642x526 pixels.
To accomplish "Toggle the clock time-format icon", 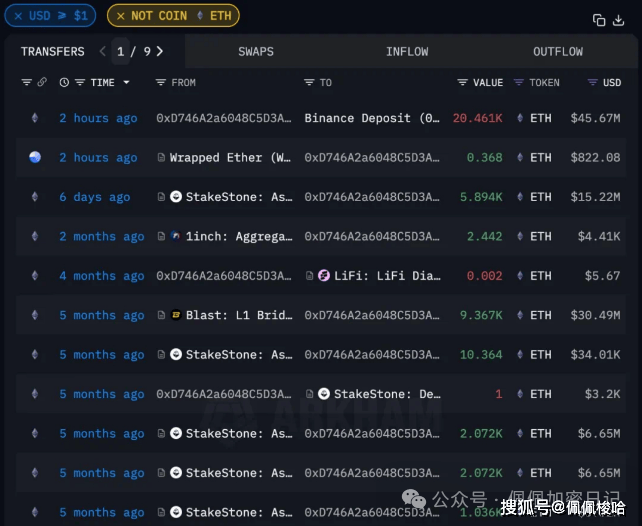I will 64,82.
